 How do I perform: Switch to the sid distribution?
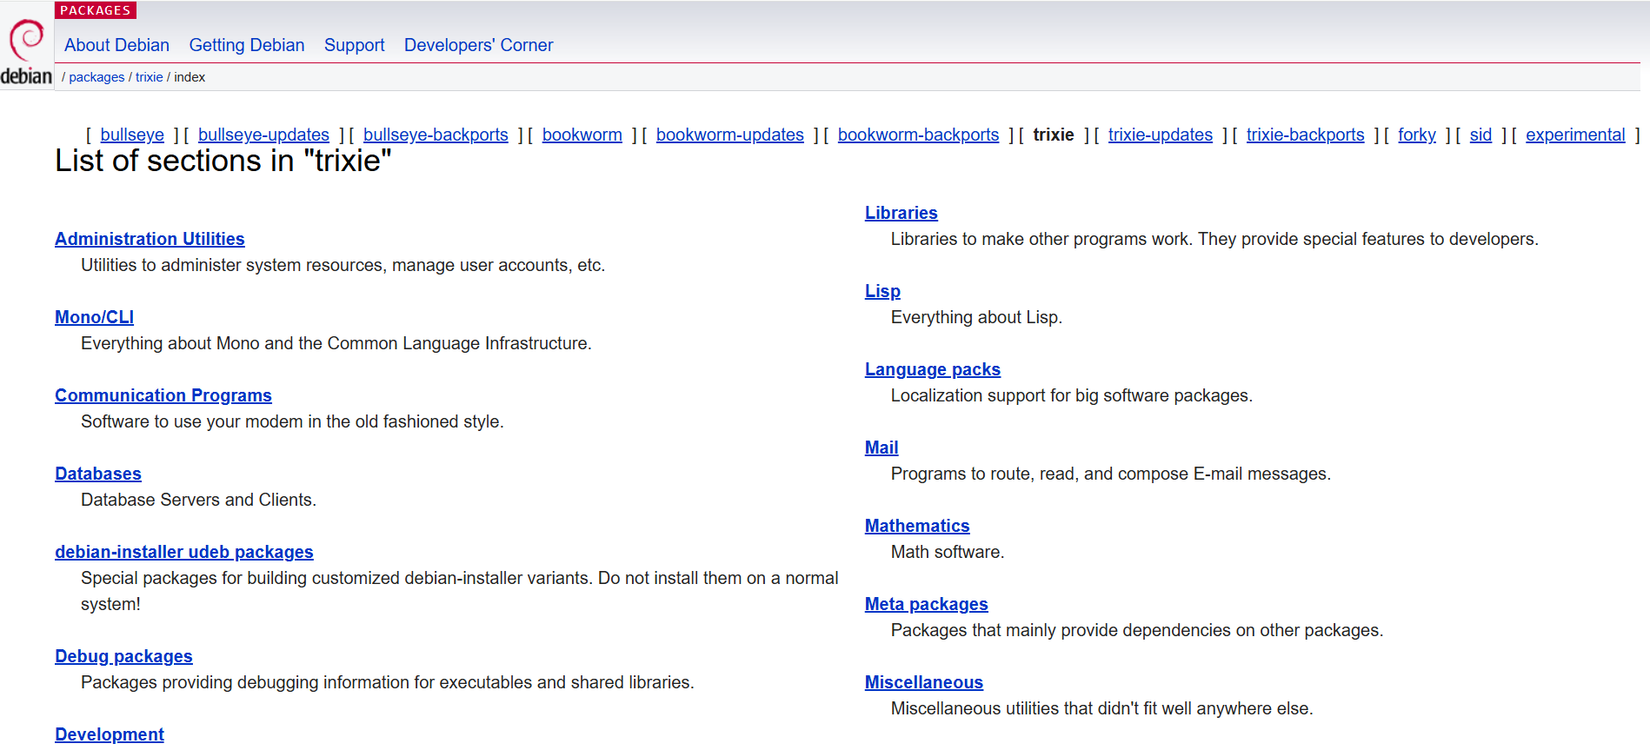click(x=1480, y=135)
